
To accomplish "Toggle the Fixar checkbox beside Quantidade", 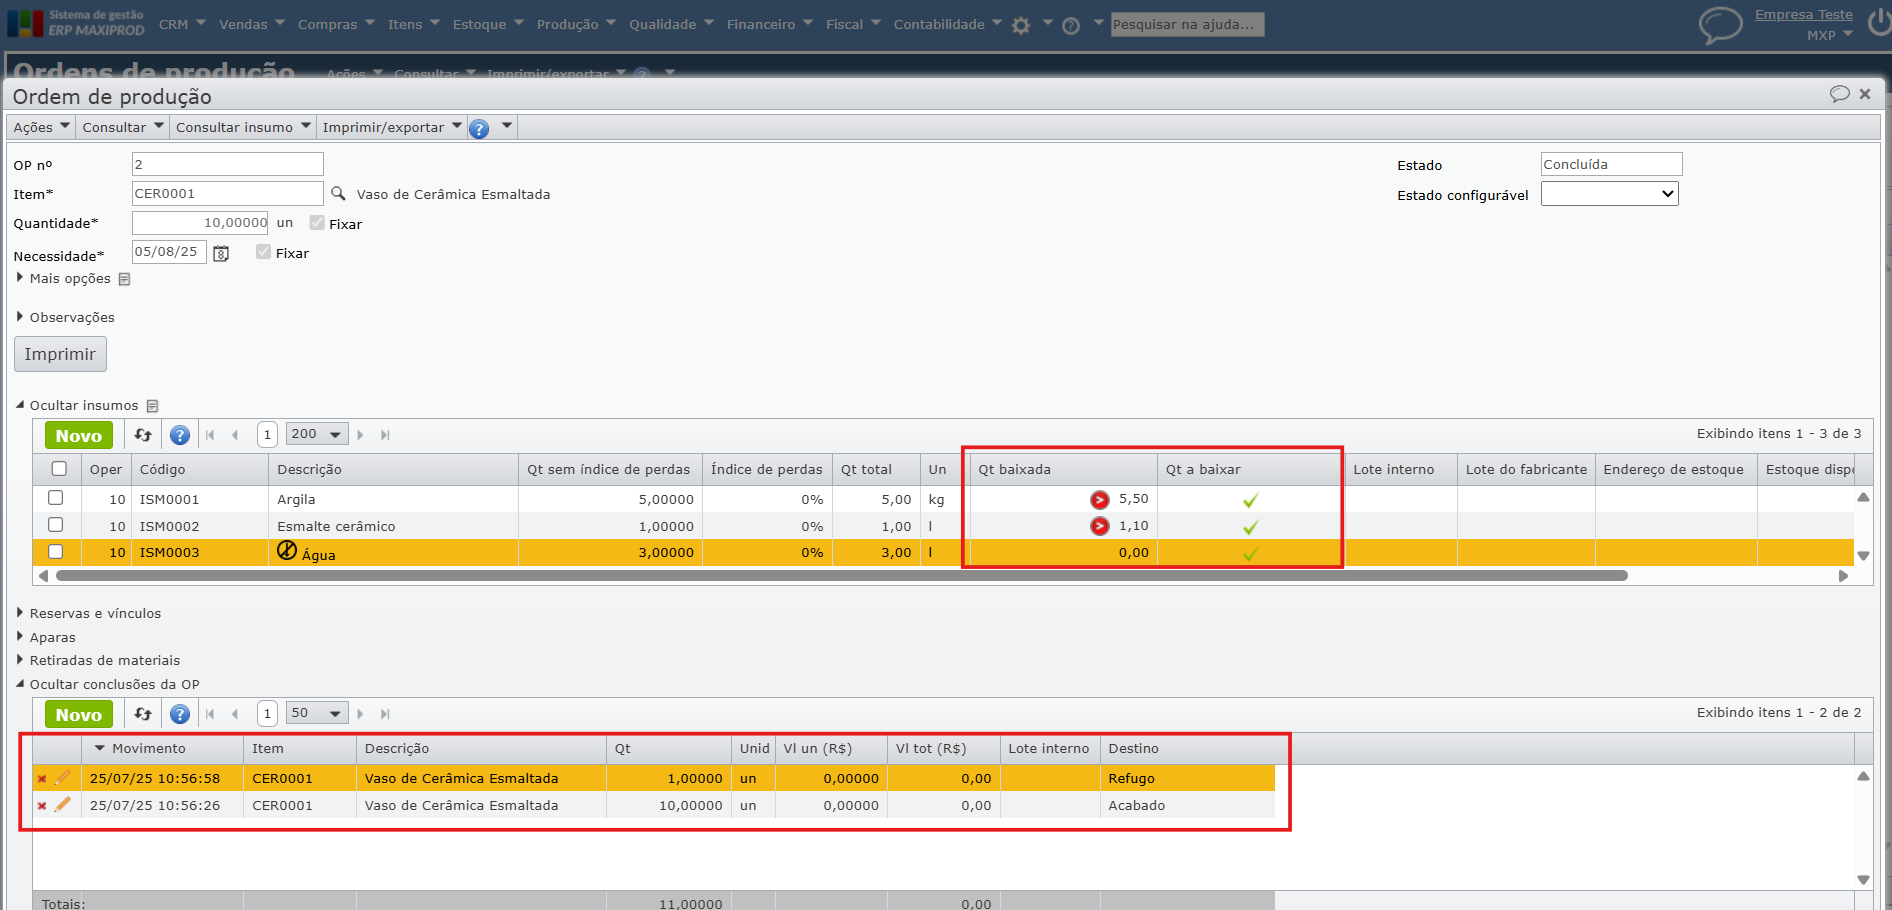I will pos(317,223).
